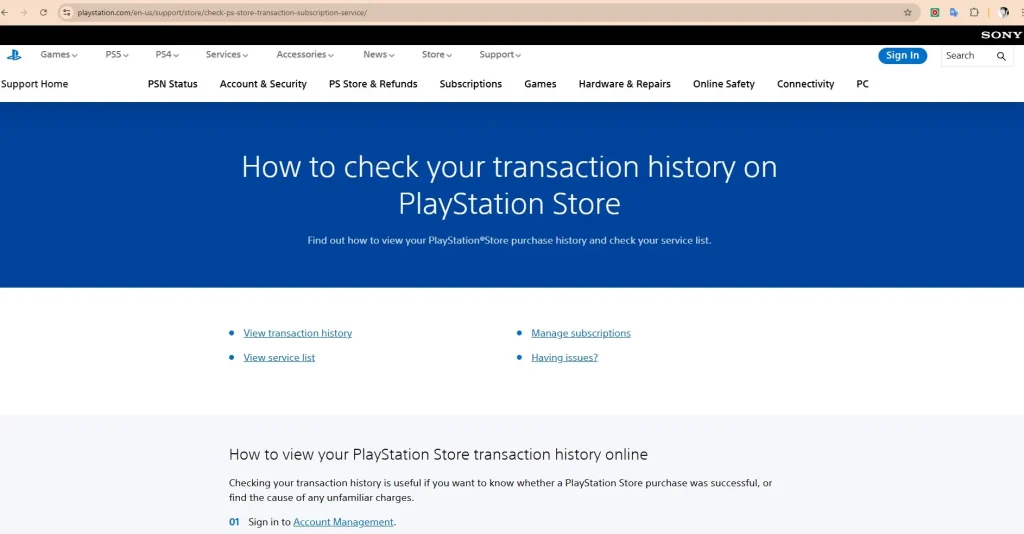Click the browser forward arrow
Screen dimensions: 1024x534
24,12
